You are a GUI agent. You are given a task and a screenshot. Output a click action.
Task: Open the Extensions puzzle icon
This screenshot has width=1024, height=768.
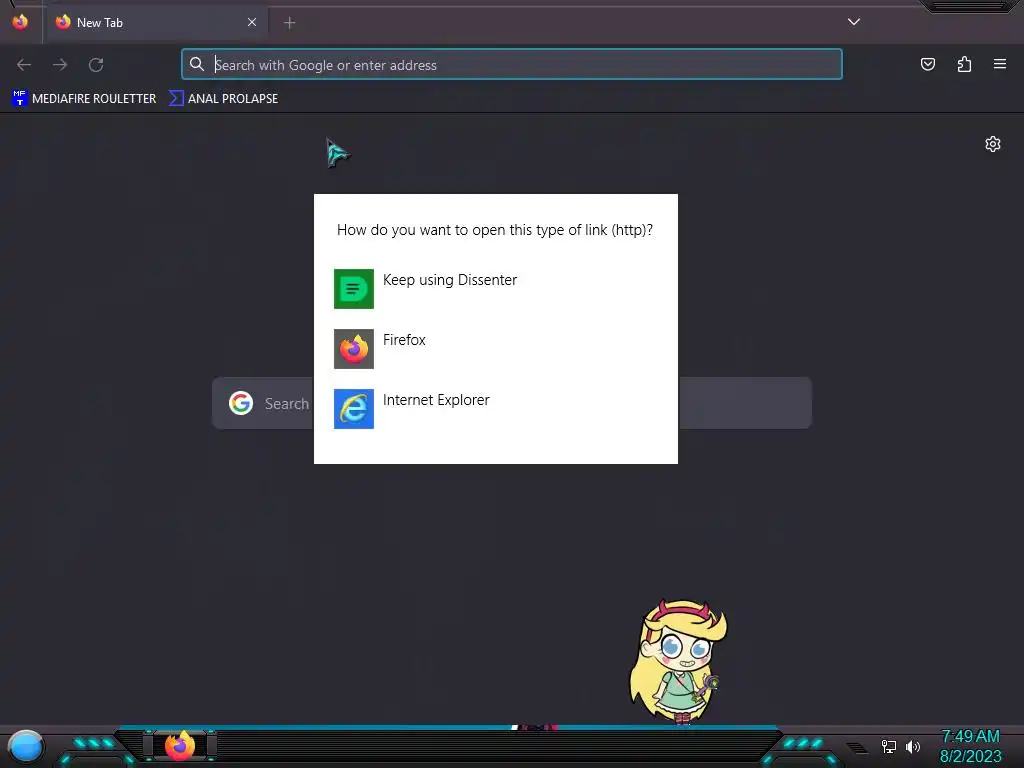(964, 64)
